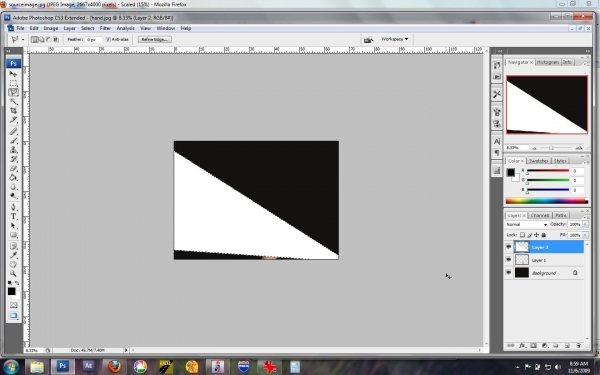Image resolution: width=600 pixels, height=375 pixels.
Task: Hide Layer 1 with its eye icon
Action: tap(509, 260)
